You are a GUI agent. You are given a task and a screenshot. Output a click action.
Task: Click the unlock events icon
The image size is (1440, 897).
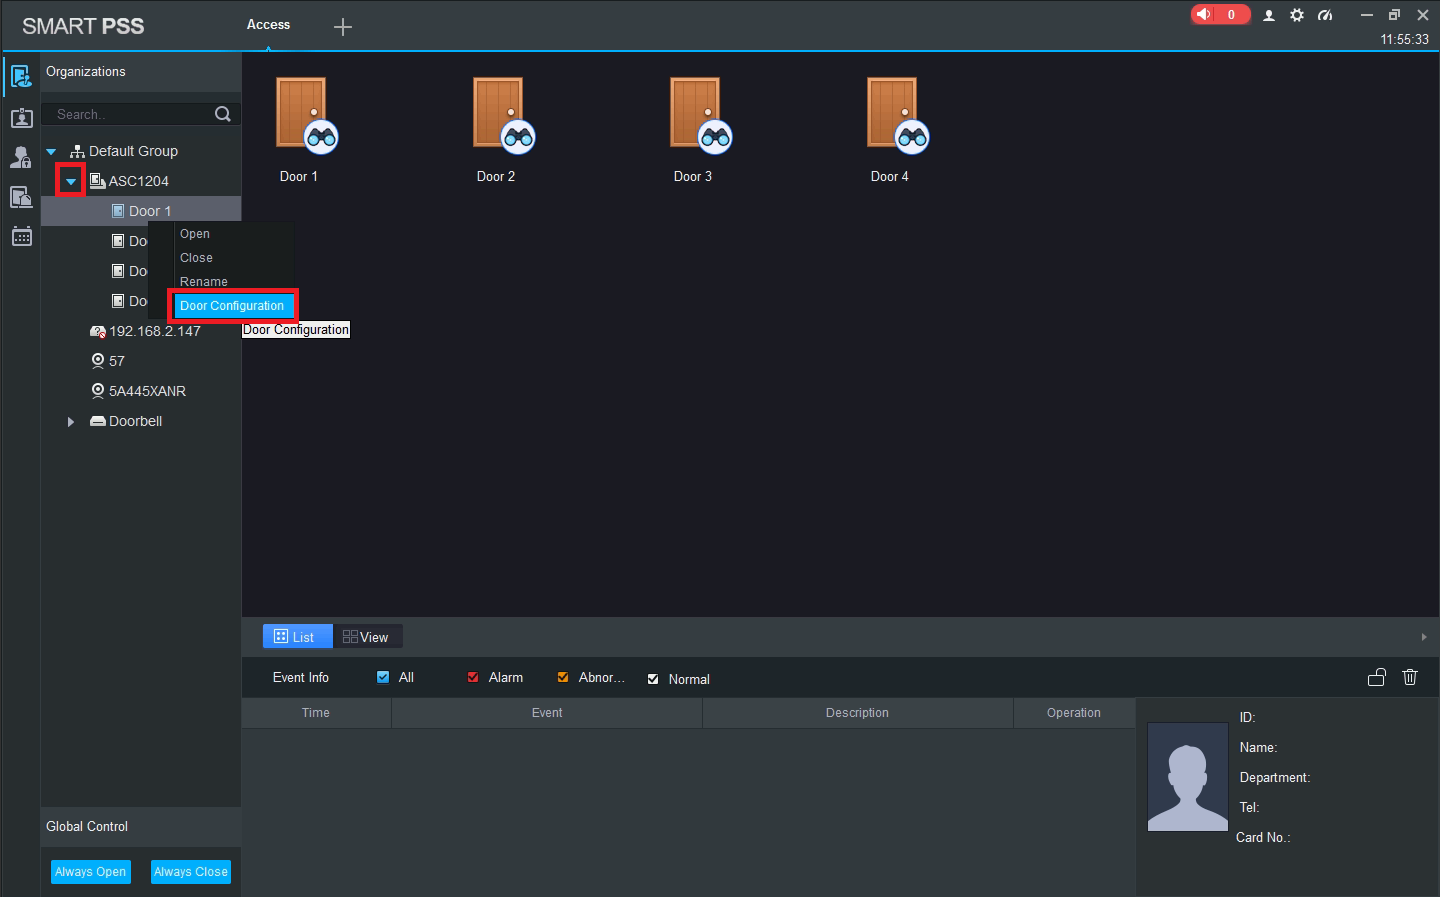coord(1377,677)
